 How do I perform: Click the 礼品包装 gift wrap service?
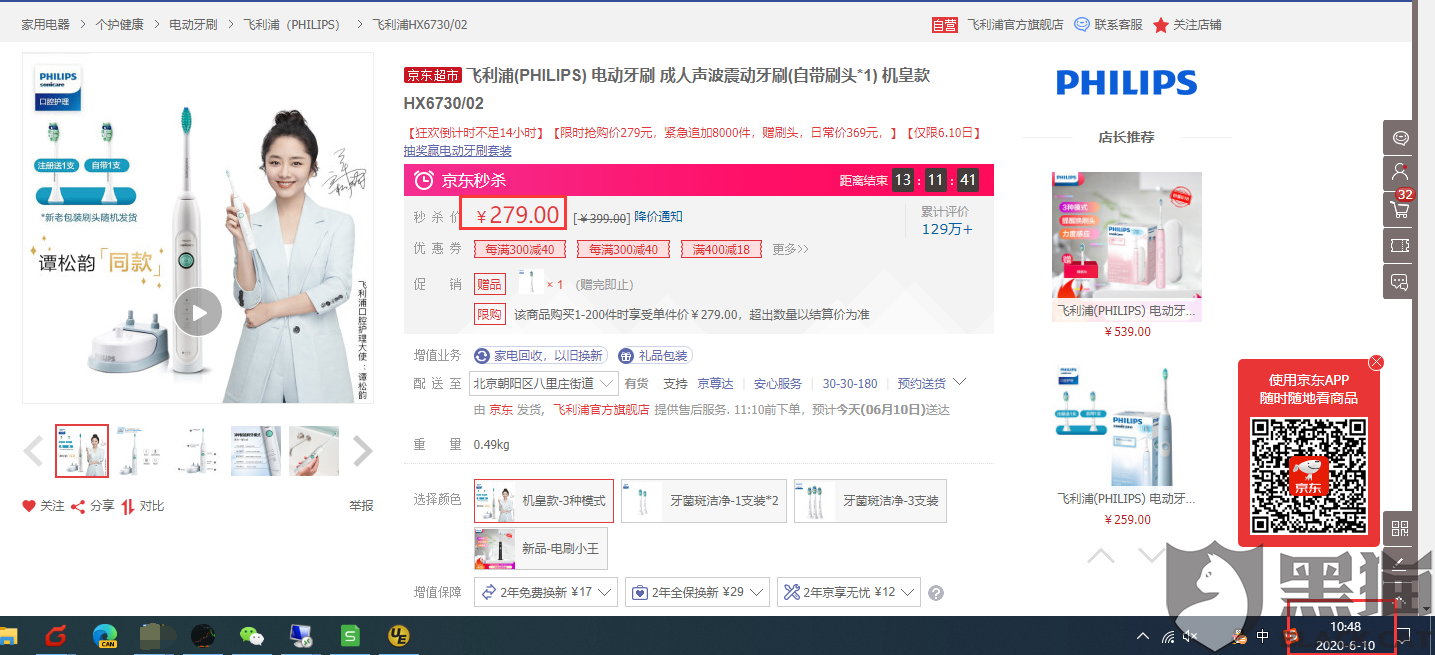click(x=655, y=356)
